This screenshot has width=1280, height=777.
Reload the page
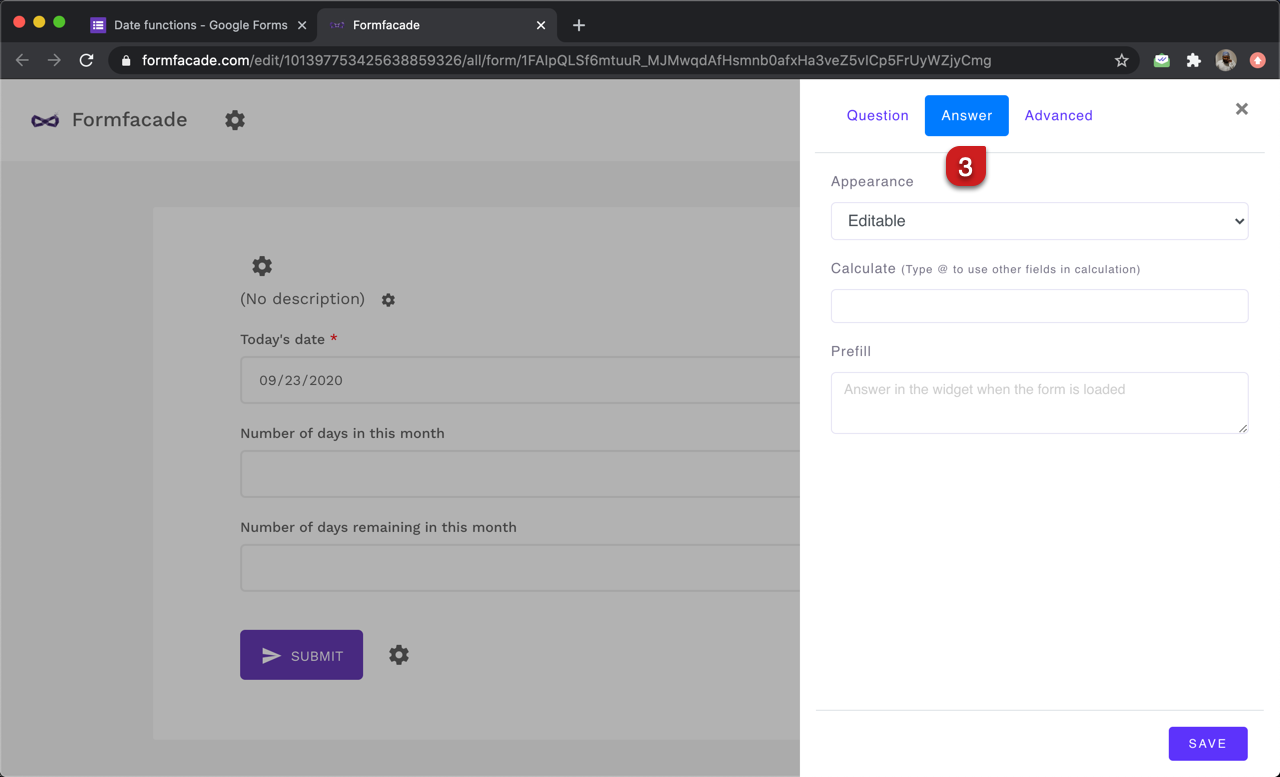(x=87, y=61)
